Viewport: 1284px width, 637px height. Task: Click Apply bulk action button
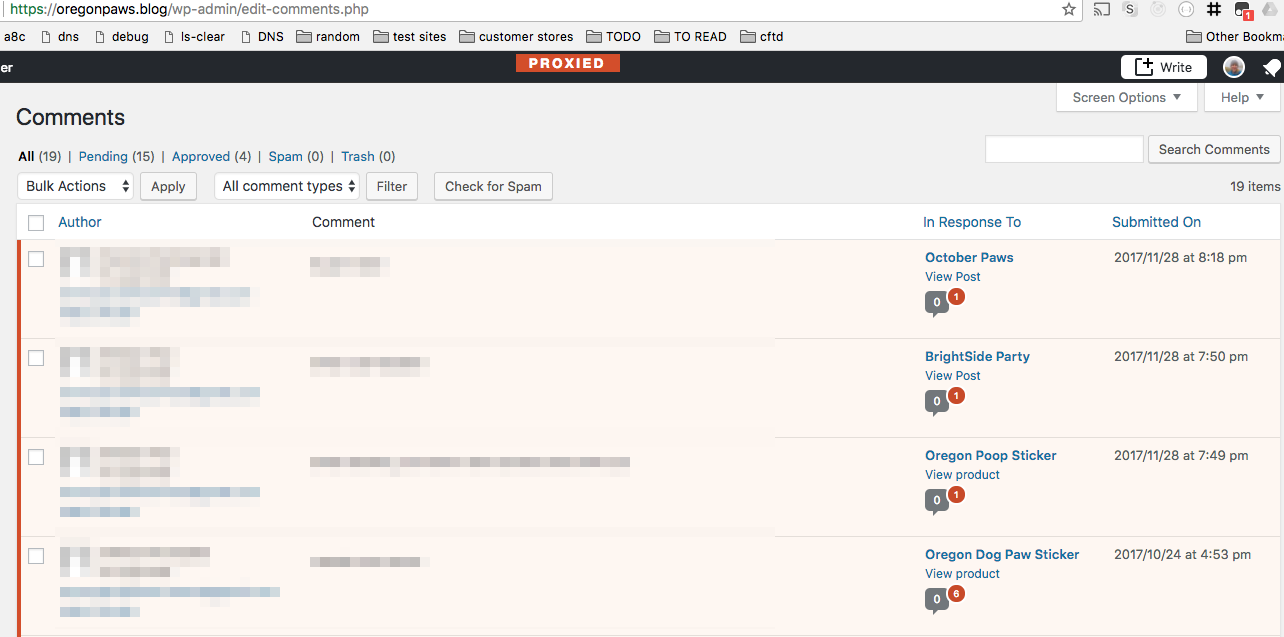point(168,186)
